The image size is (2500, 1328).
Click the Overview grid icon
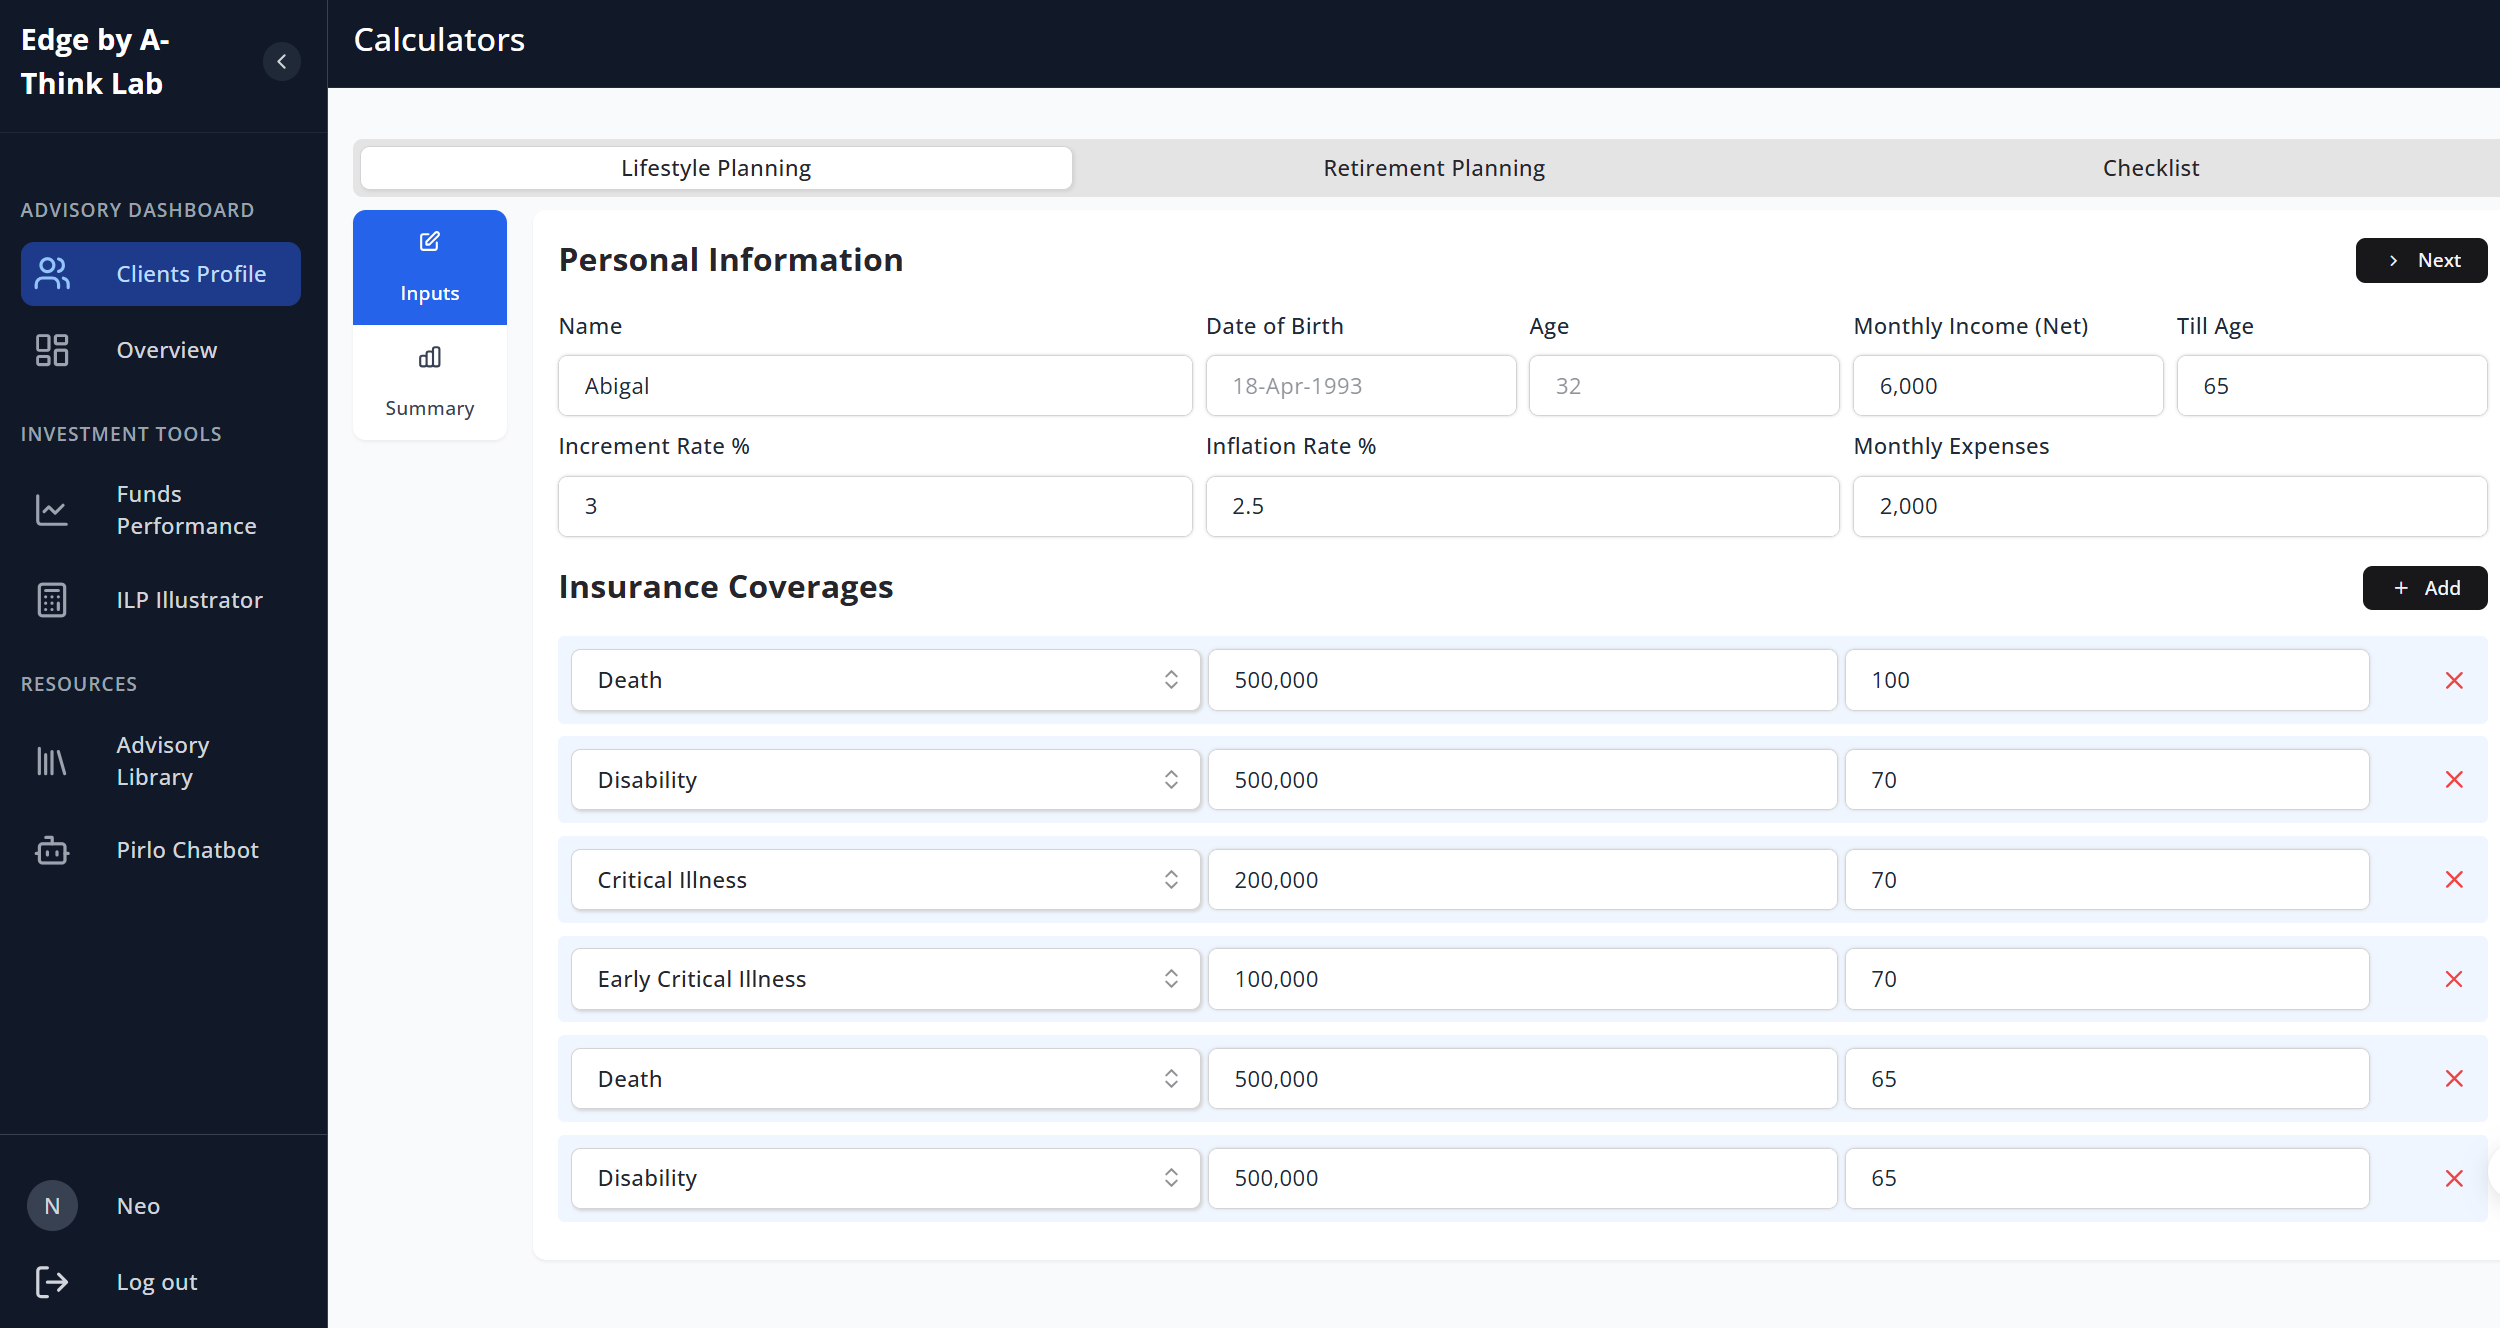click(52, 350)
